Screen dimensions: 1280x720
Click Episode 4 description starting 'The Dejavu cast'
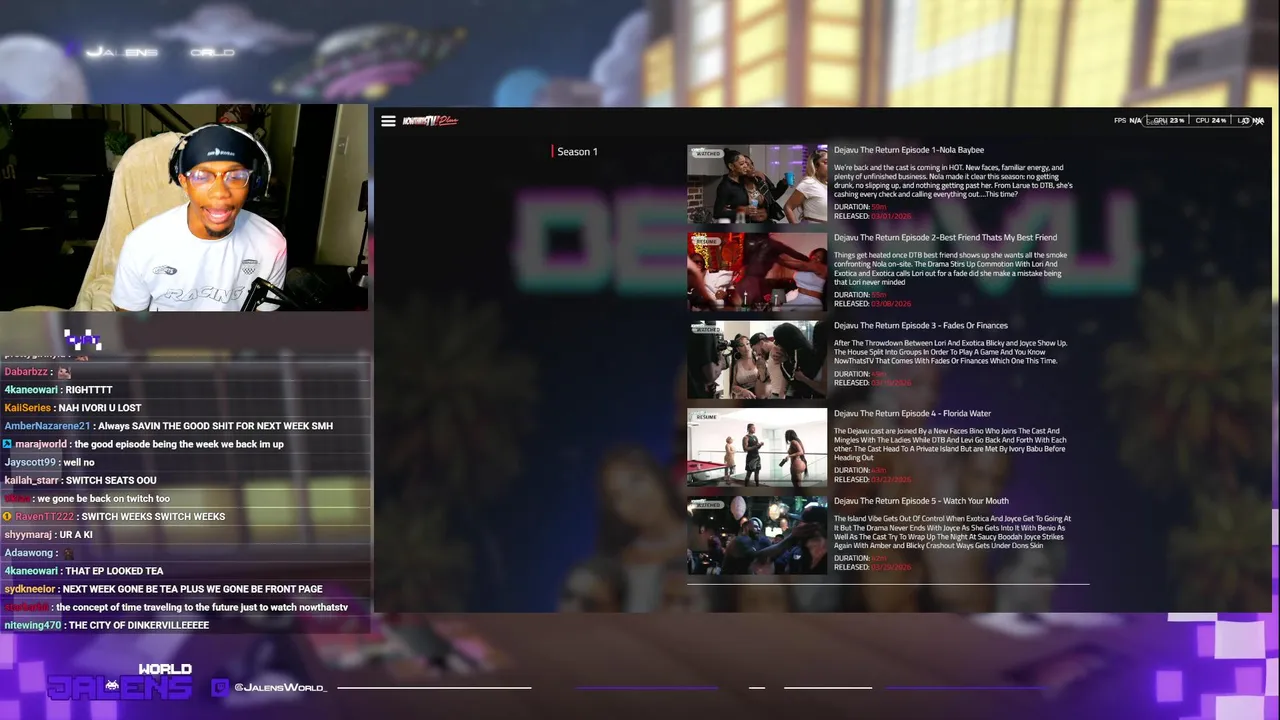pyautogui.click(x=951, y=444)
